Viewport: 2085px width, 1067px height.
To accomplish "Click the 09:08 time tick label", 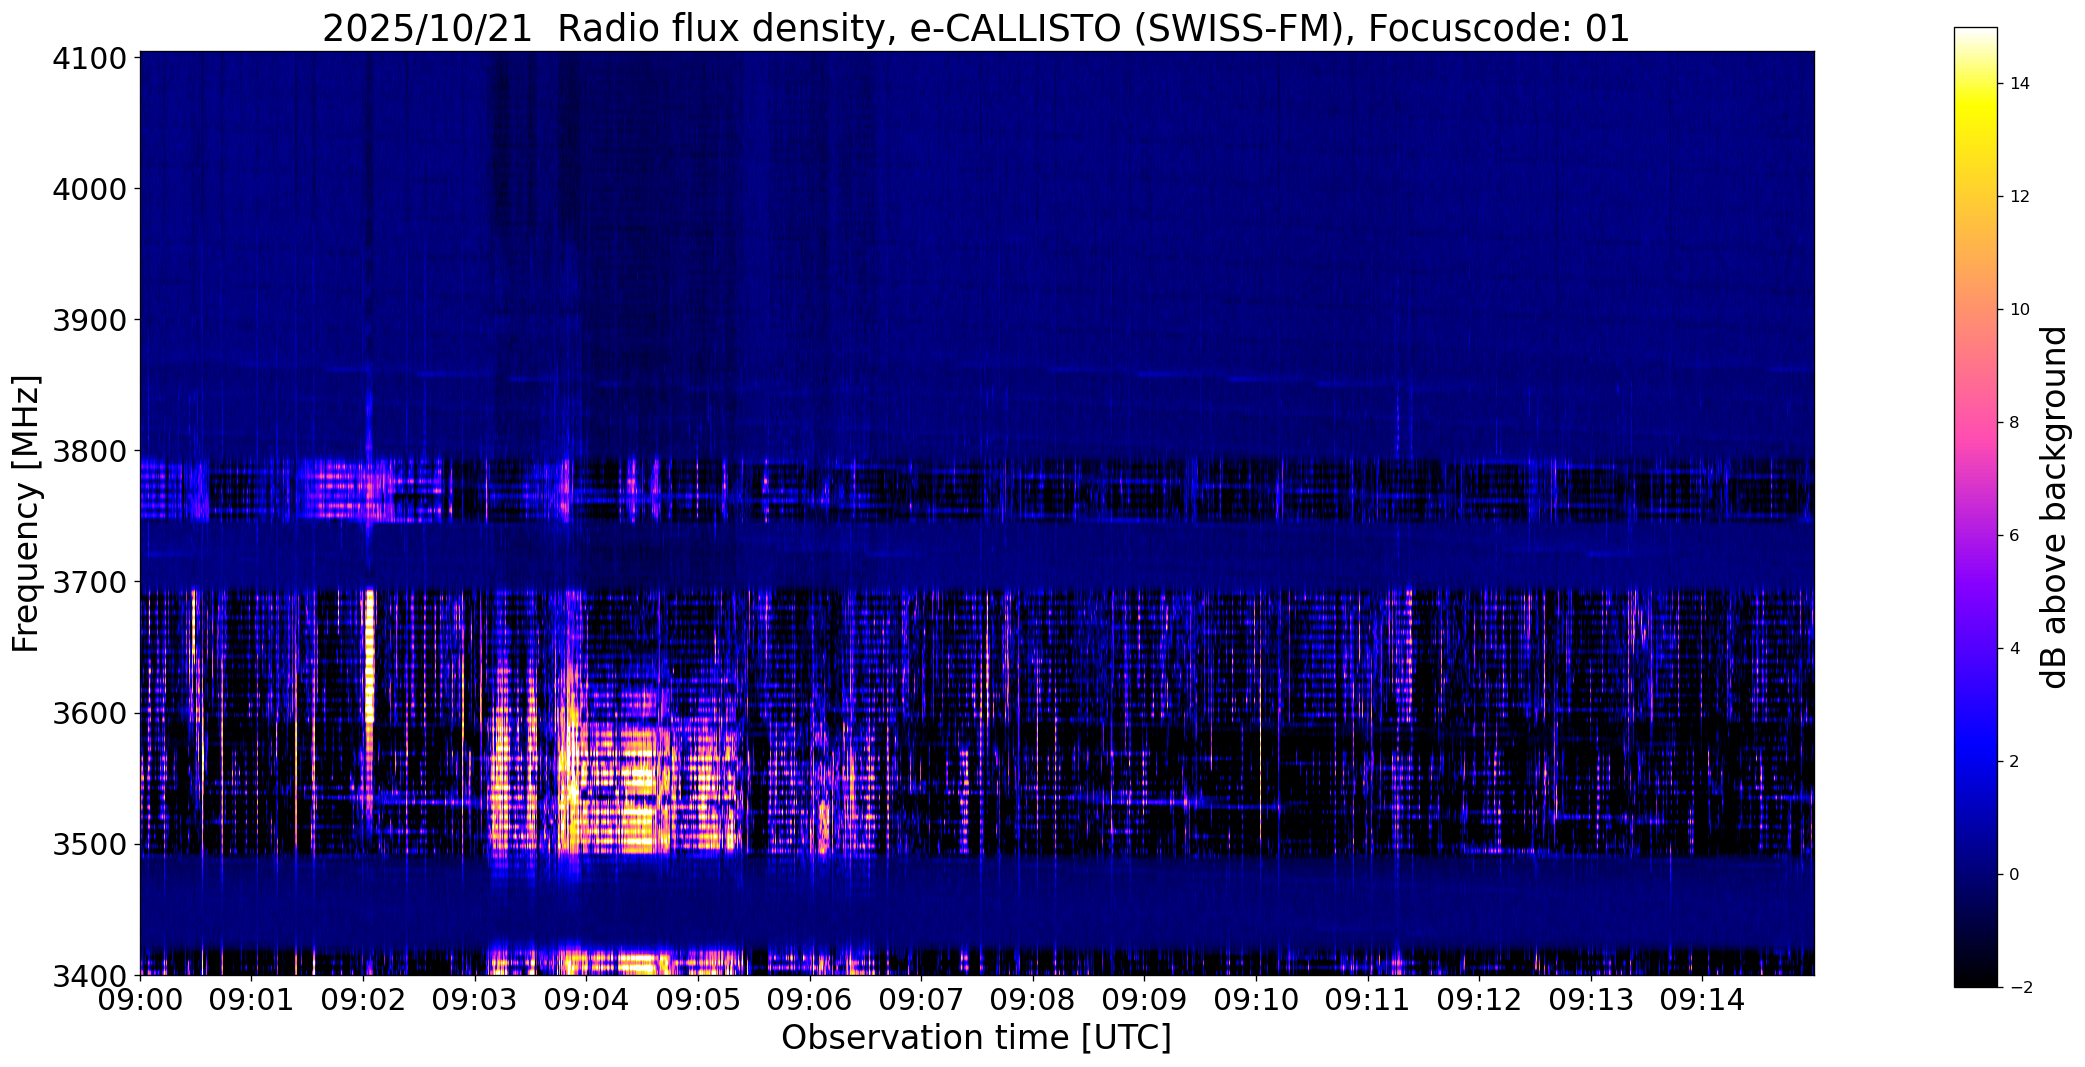I will tap(1033, 999).
